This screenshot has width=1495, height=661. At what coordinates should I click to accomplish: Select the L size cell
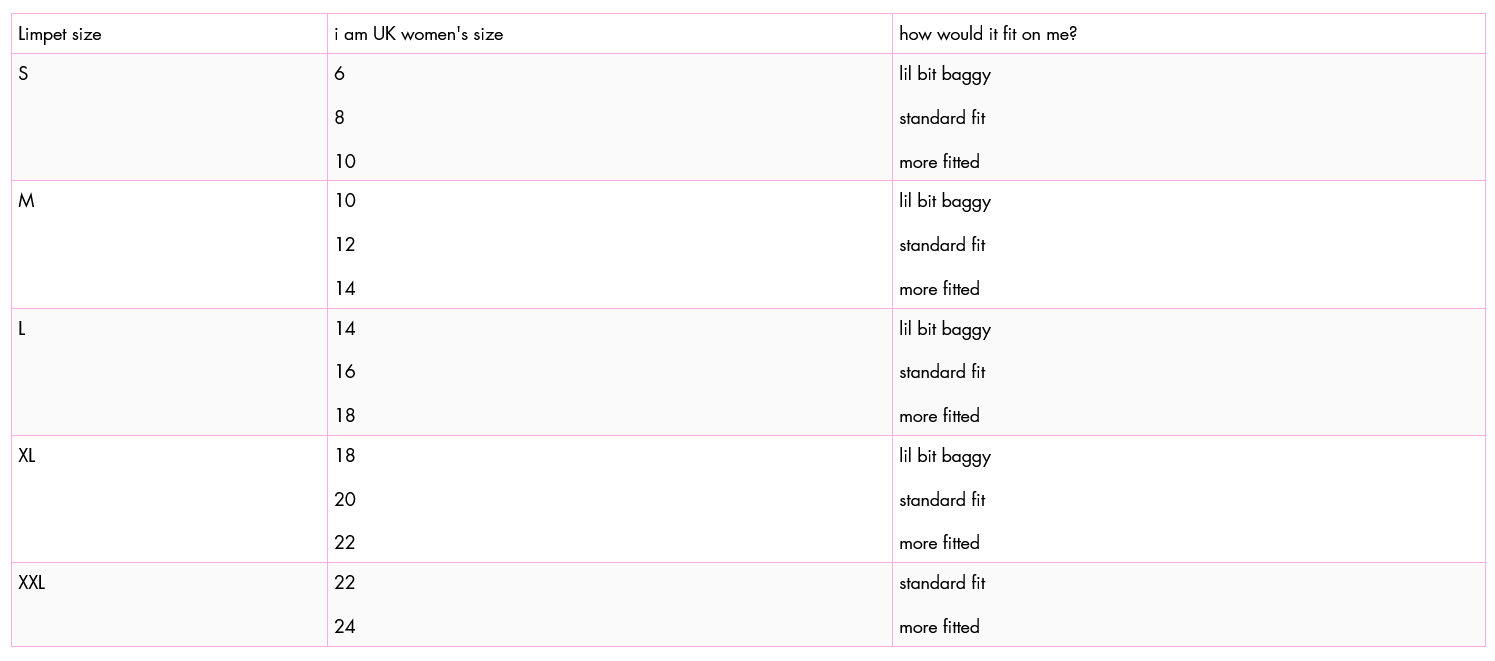[x=169, y=372]
